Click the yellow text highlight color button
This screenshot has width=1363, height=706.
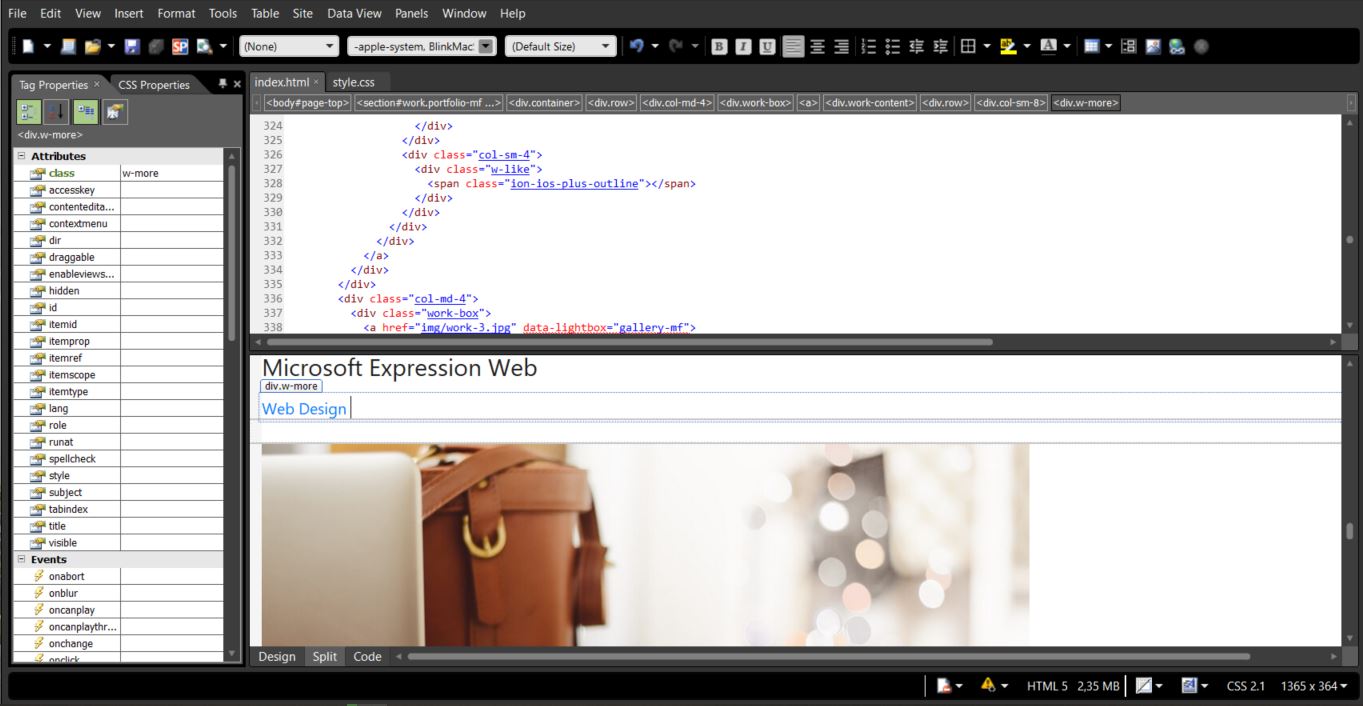tap(1008, 46)
